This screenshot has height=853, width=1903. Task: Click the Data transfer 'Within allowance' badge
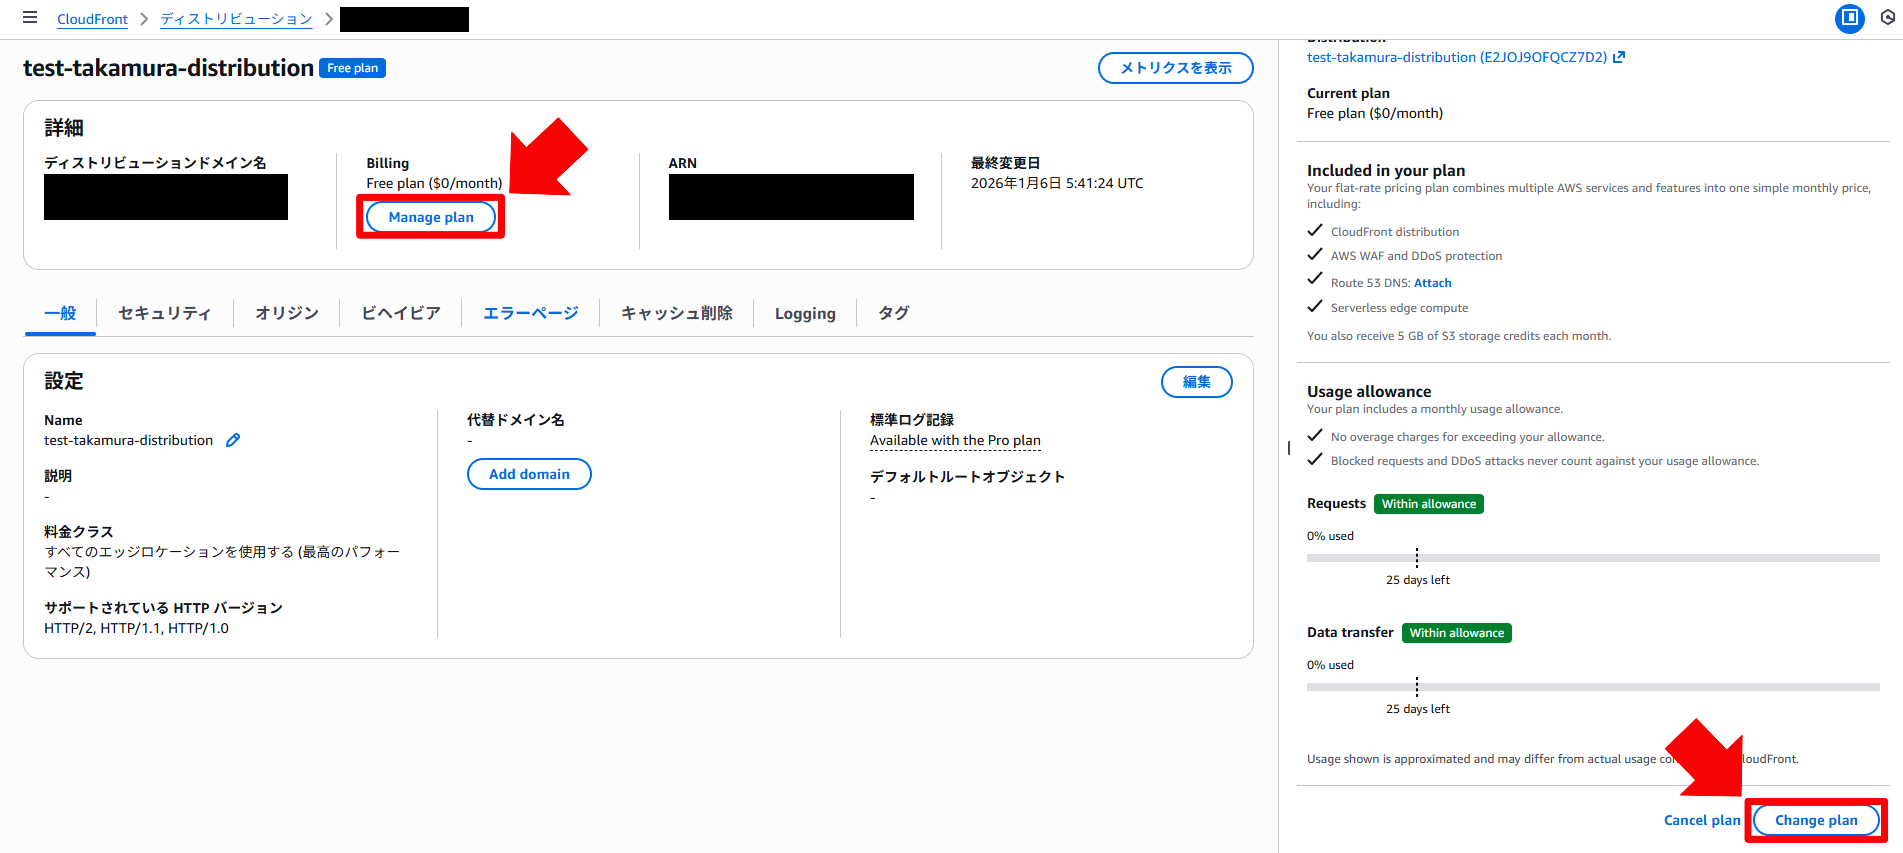click(1456, 633)
